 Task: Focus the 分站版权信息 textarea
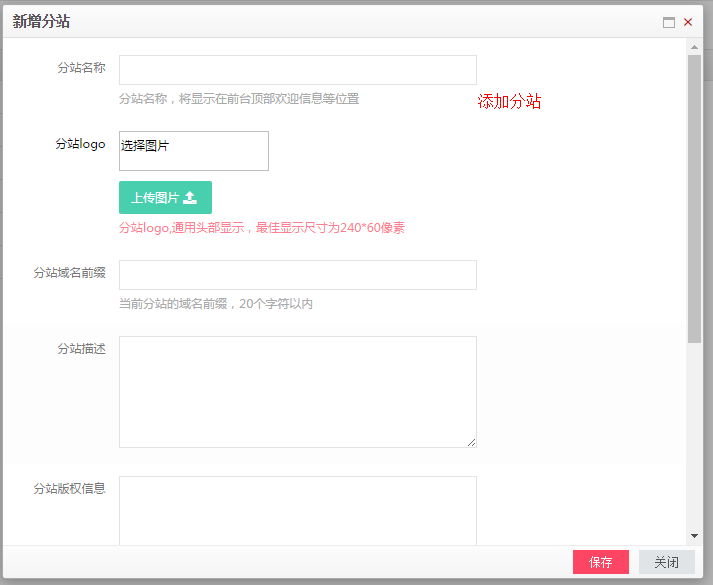click(x=298, y=510)
